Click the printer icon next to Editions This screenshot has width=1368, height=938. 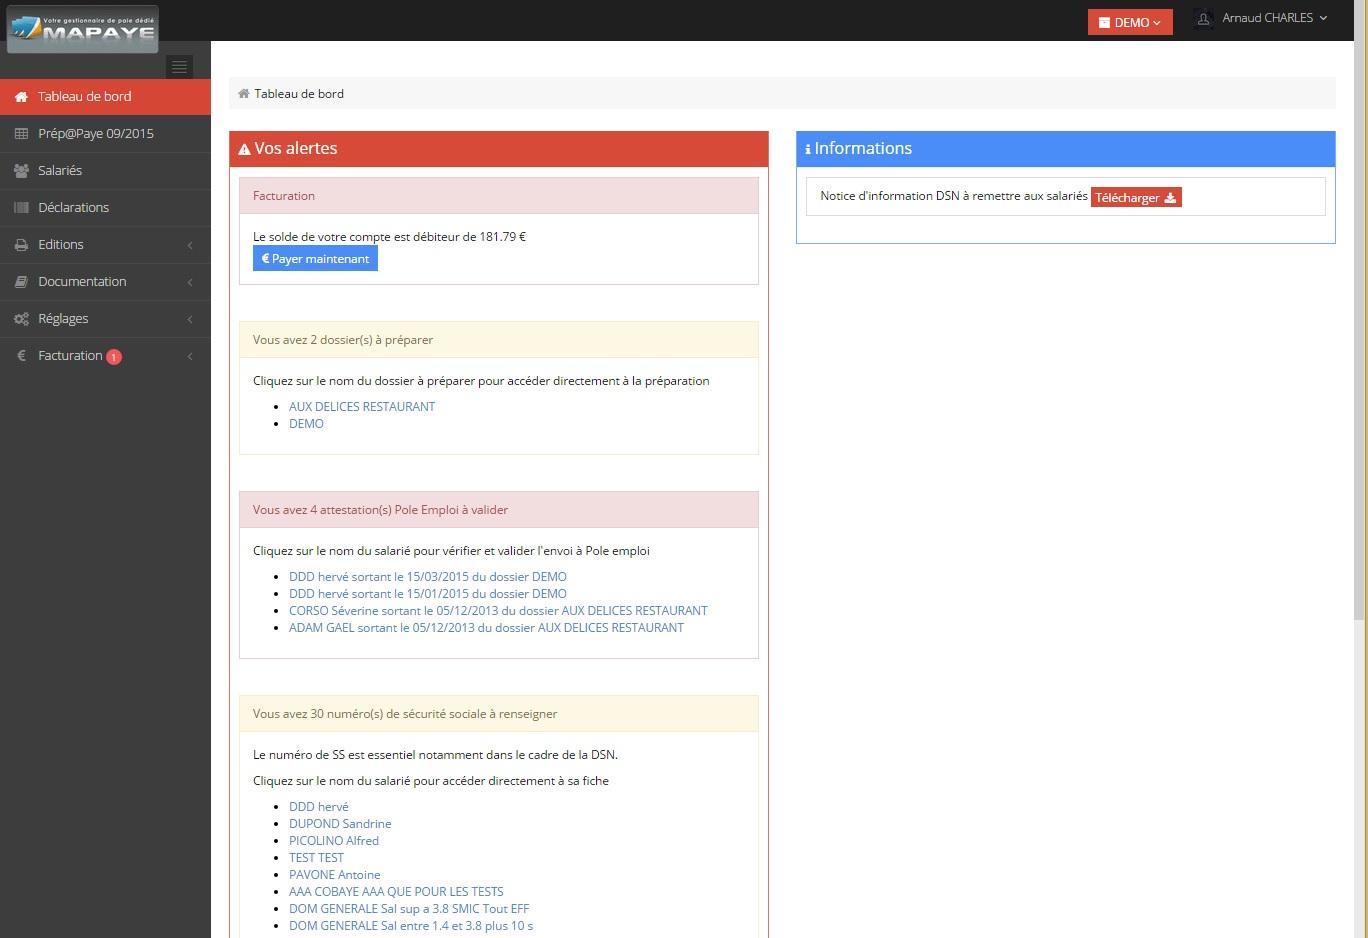[19, 244]
